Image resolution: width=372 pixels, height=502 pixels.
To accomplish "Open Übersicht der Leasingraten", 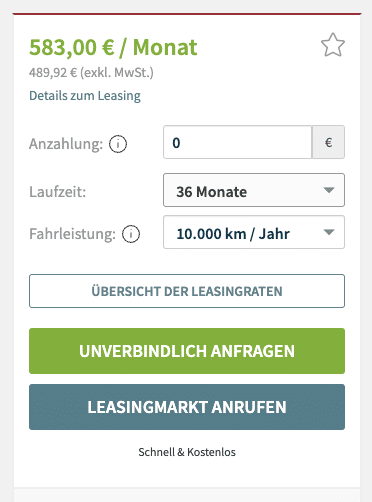I will point(187,291).
